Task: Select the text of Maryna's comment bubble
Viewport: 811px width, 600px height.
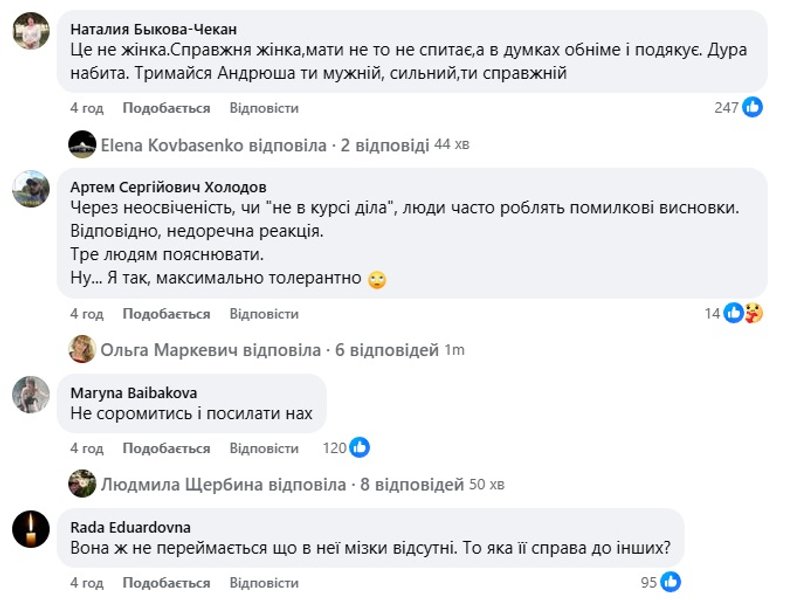Action: (189, 412)
